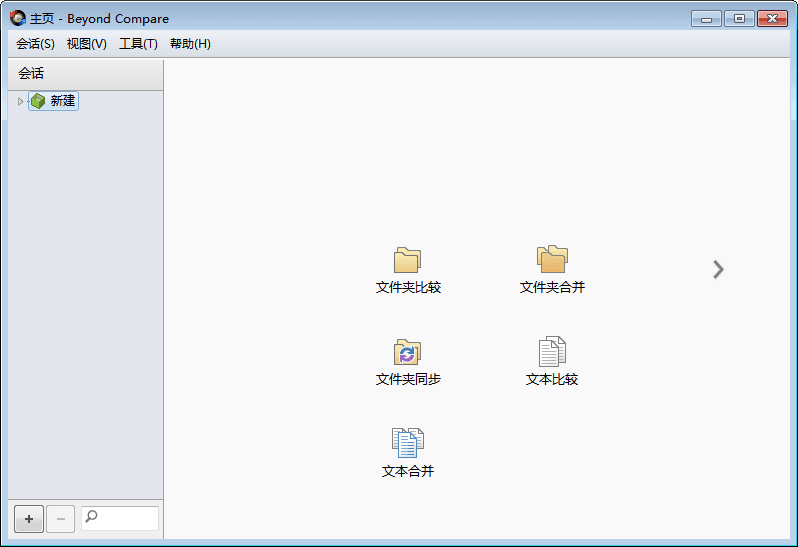Click the minus remove session button
The image size is (798, 547).
click(x=61, y=519)
